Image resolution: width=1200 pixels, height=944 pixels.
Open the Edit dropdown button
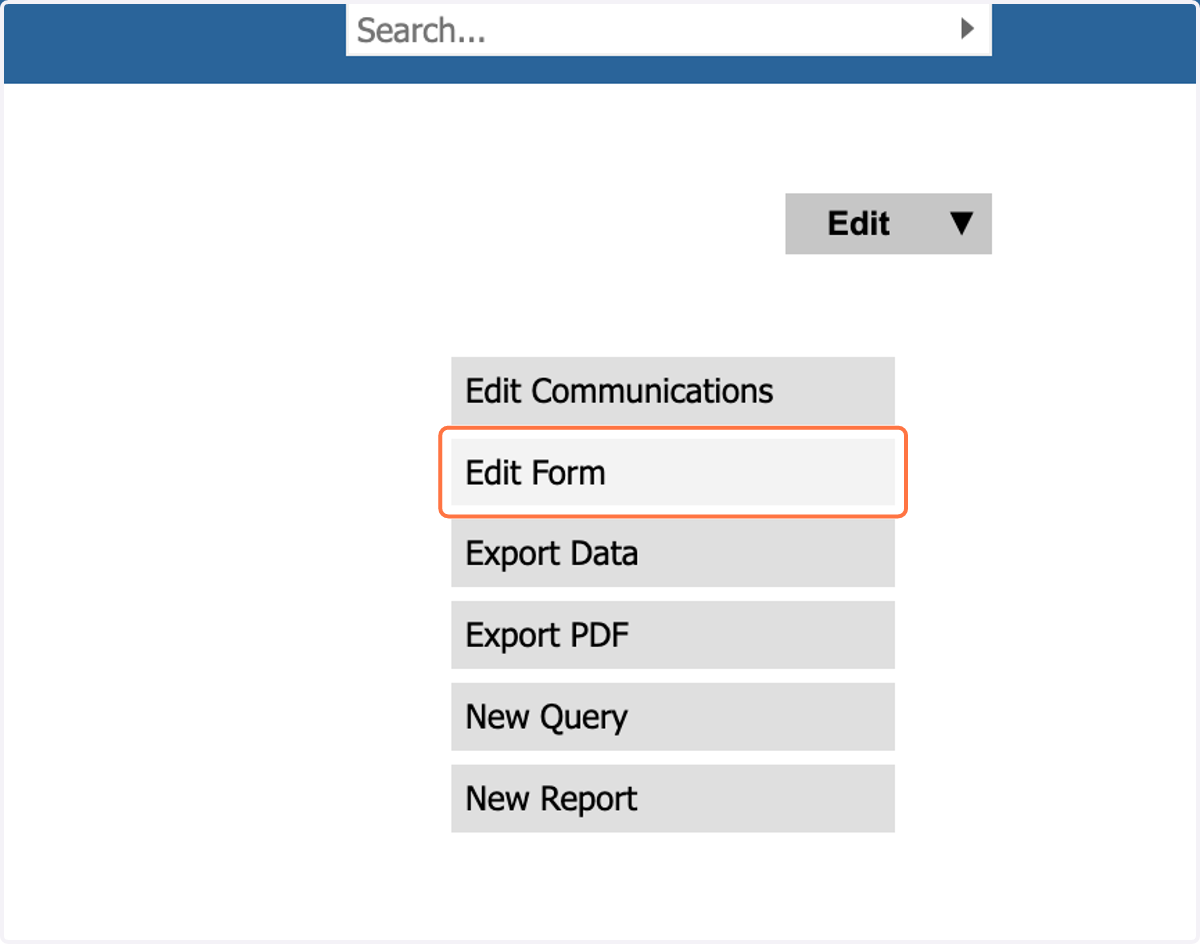tap(888, 223)
